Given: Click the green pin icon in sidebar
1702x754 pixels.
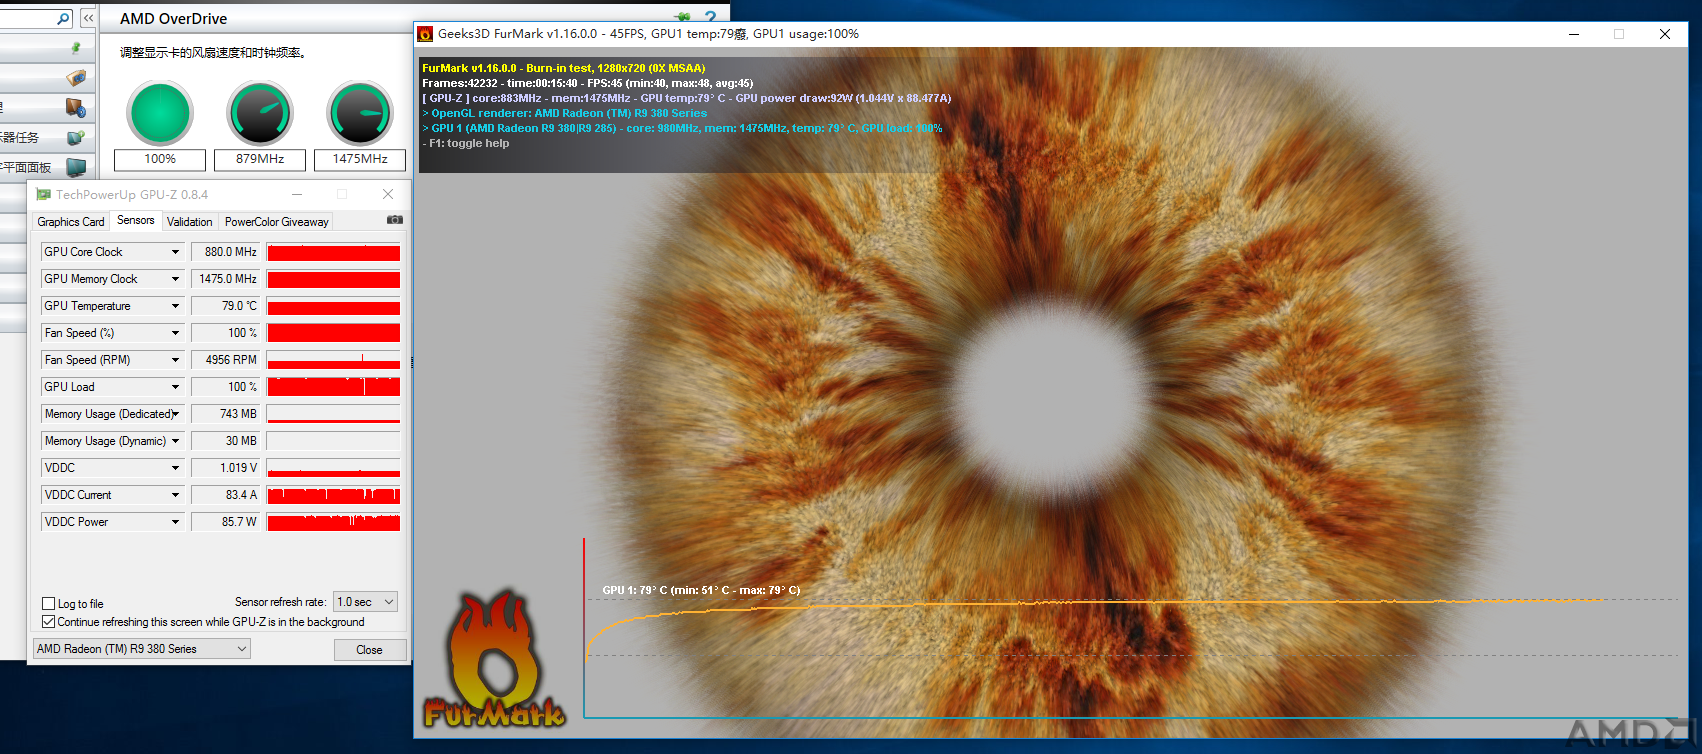Looking at the screenshot, I should 76,48.
